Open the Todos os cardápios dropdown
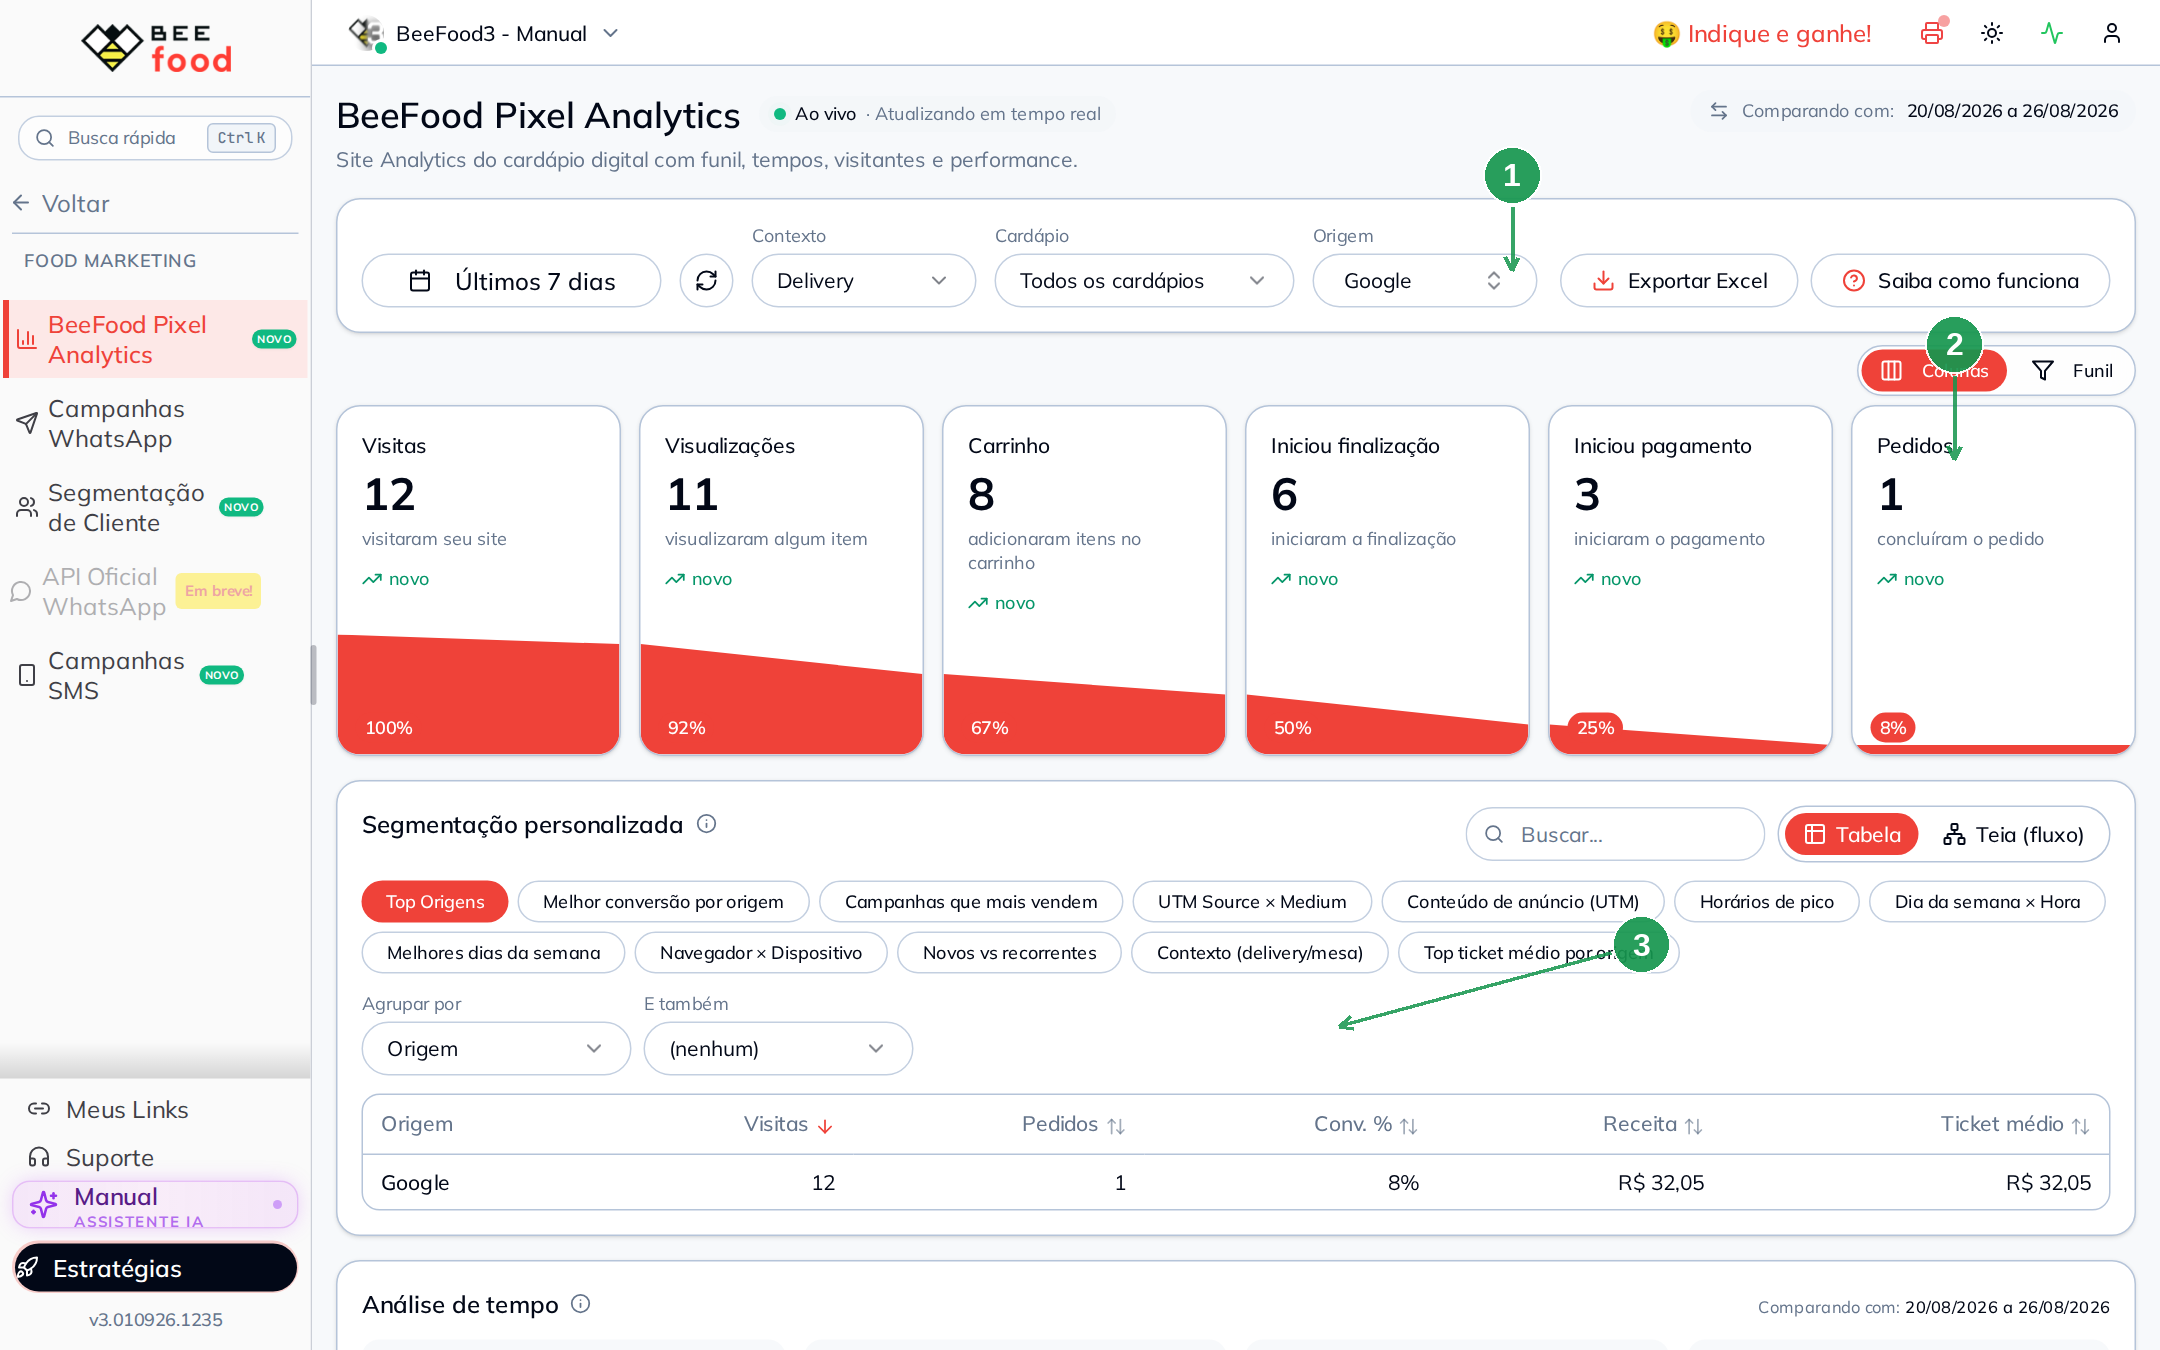Image resolution: width=2160 pixels, height=1350 pixels. [1144, 281]
